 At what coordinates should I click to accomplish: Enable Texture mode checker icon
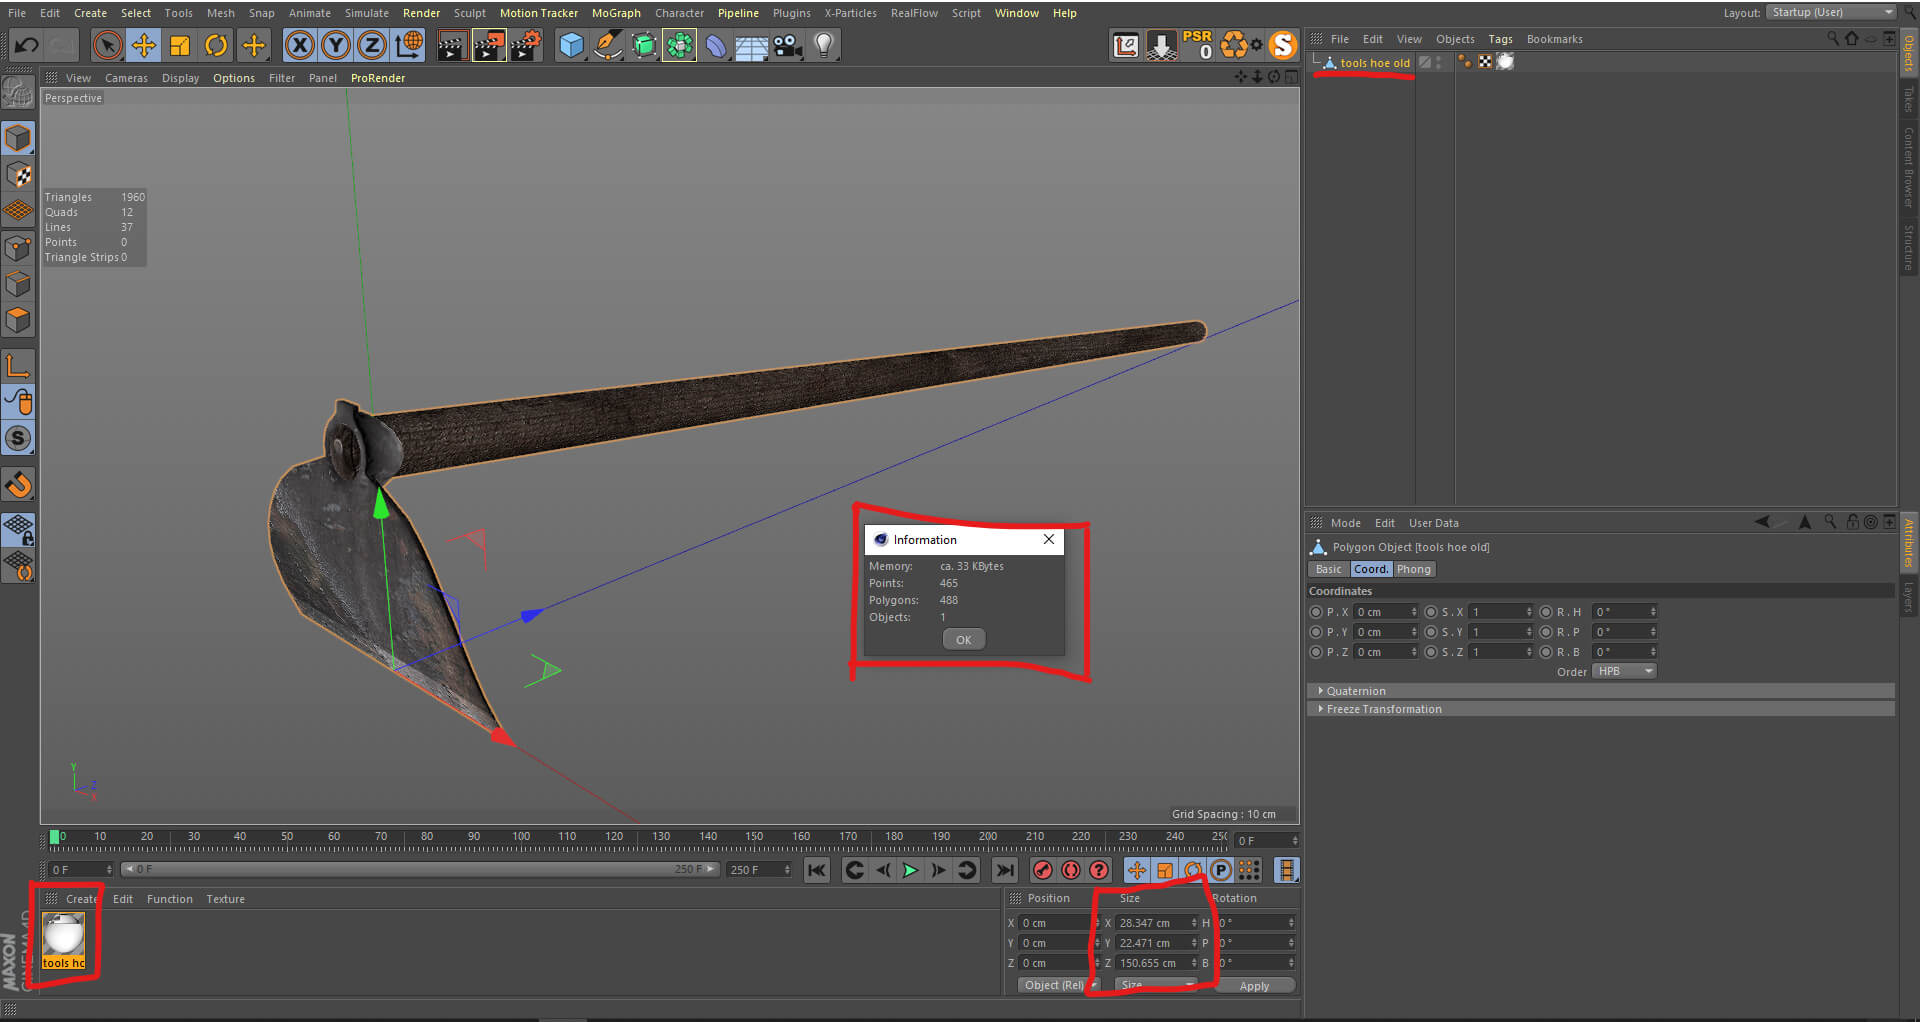point(18,174)
